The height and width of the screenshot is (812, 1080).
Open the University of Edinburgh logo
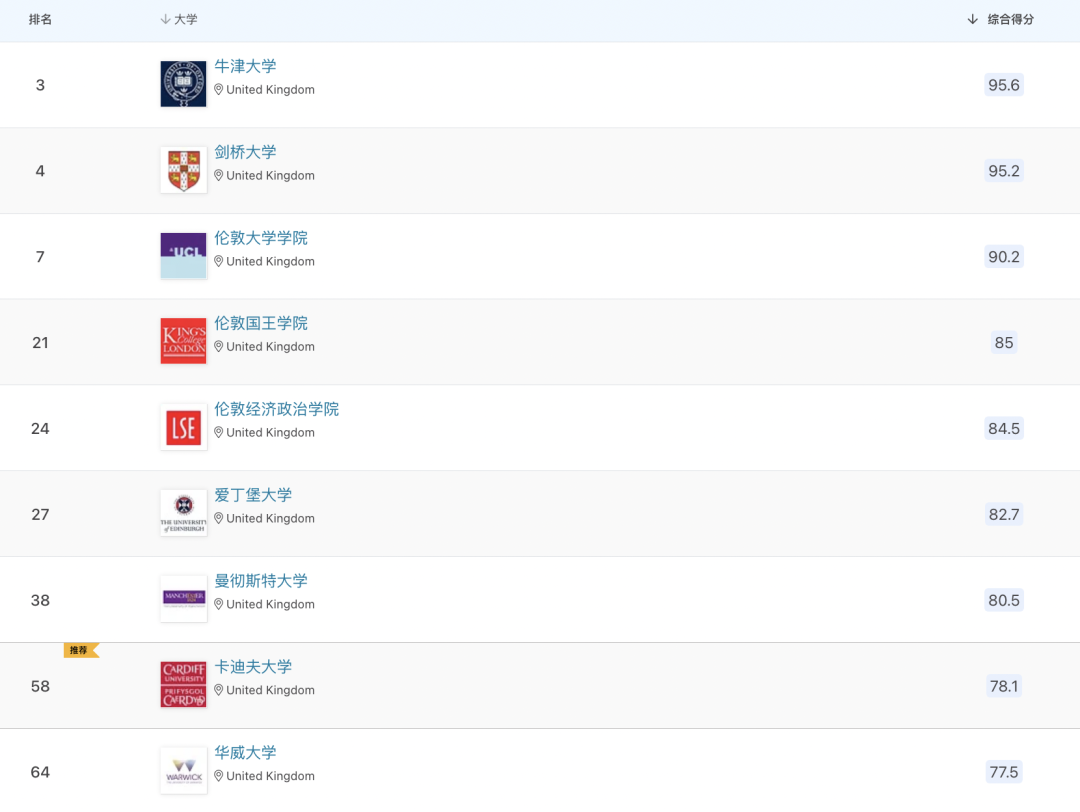coord(183,513)
